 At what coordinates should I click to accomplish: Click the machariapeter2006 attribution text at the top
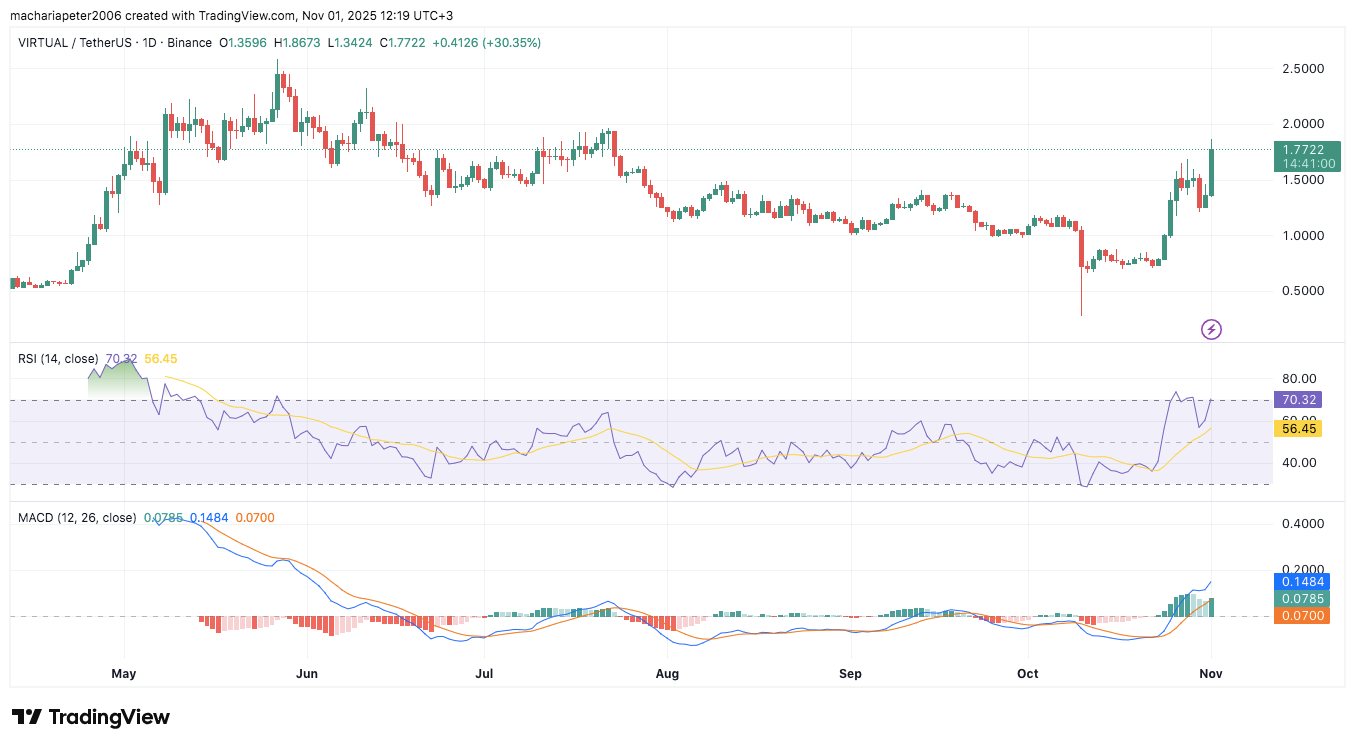[64, 16]
